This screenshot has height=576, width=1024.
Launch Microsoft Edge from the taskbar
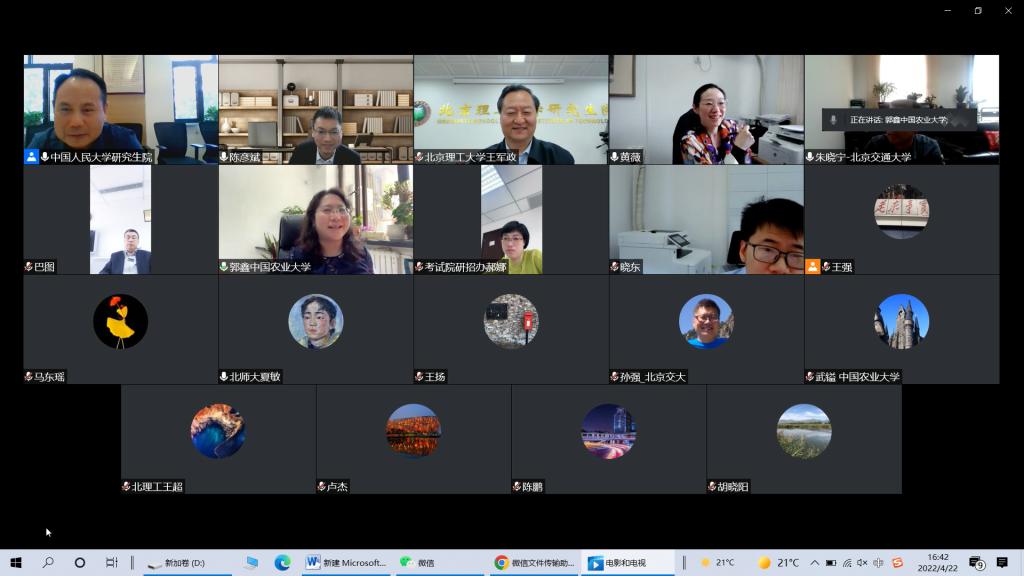(x=283, y=563)
